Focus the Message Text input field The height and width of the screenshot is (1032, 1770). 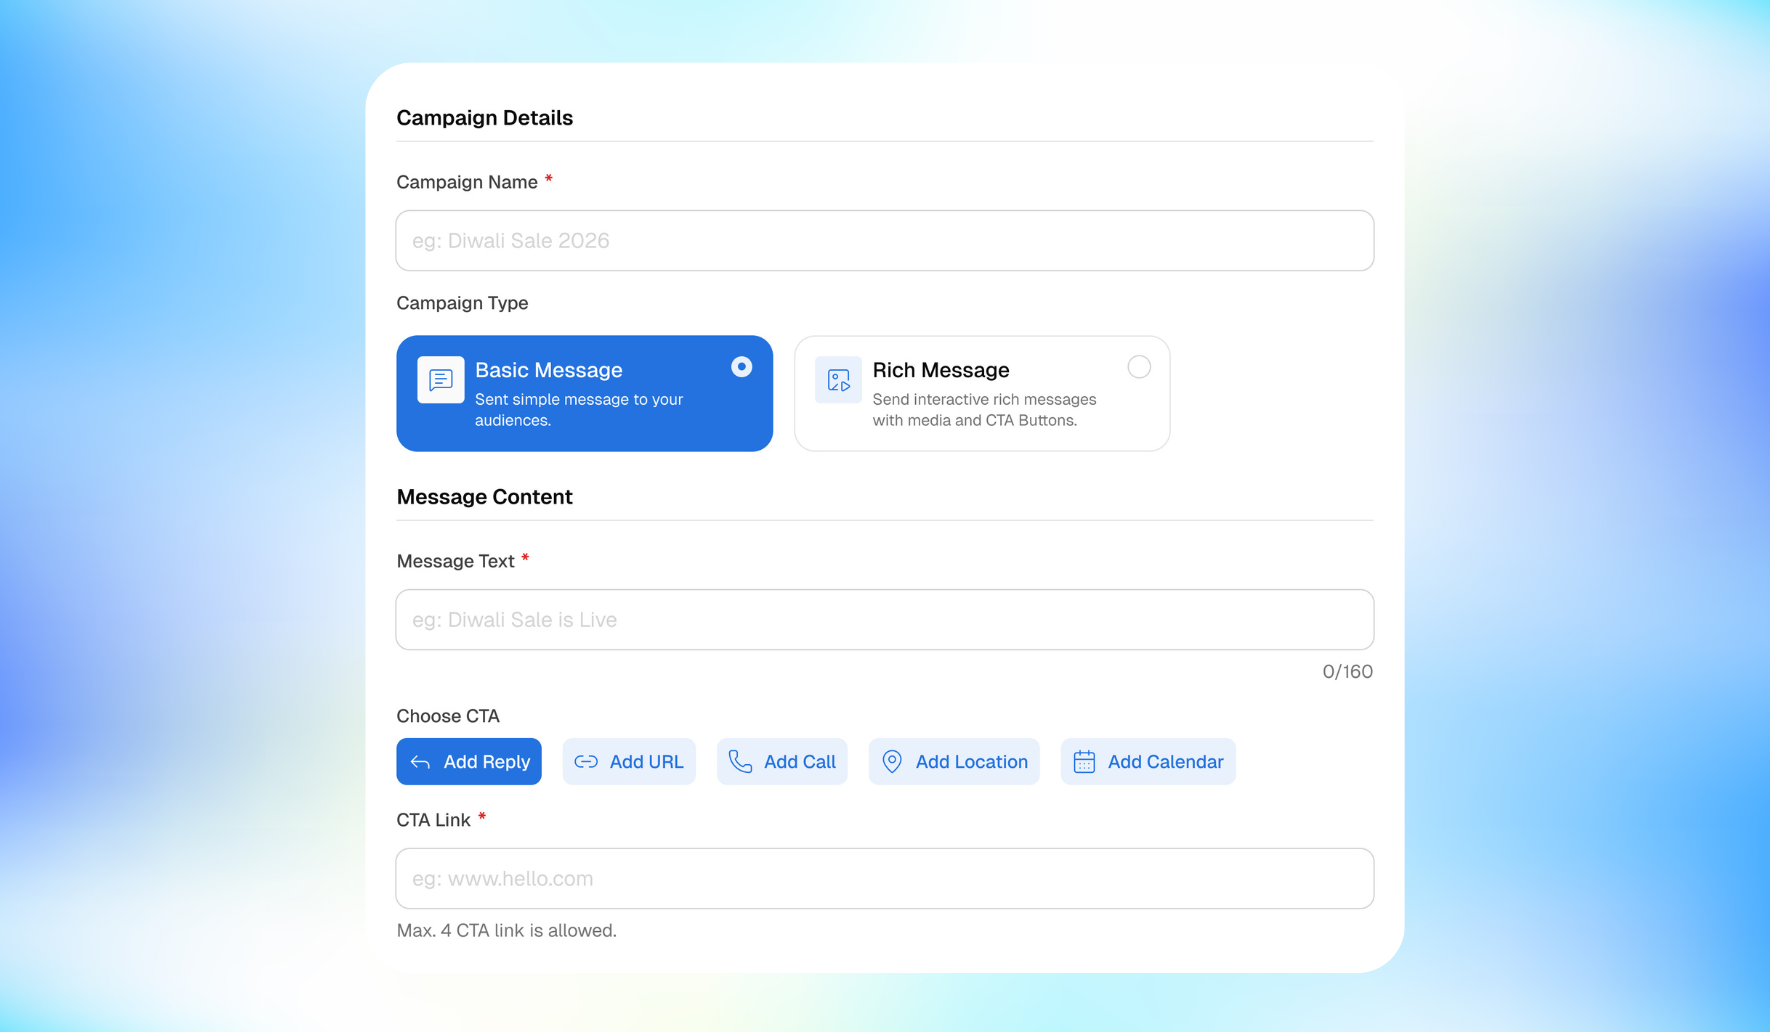pyautogui.click(x=885, y=620)
